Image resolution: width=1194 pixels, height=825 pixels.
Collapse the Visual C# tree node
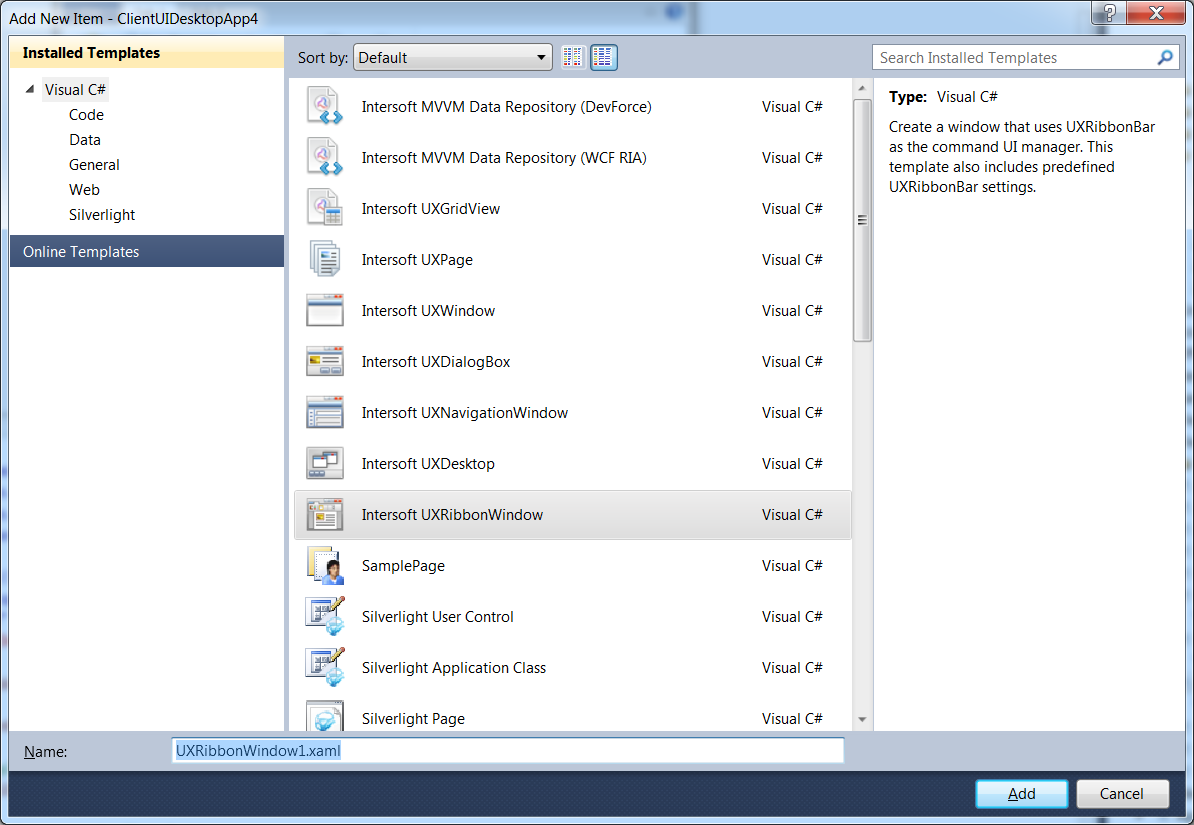click(30, 89)
